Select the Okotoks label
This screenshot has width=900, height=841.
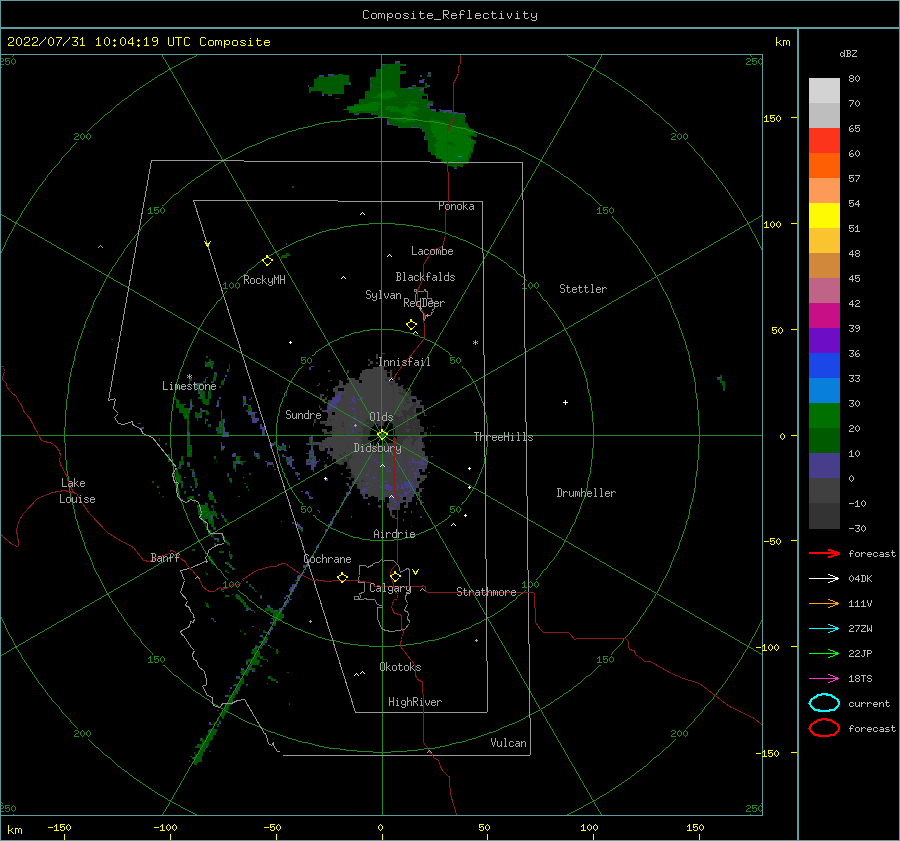click(x=400, y=667)
